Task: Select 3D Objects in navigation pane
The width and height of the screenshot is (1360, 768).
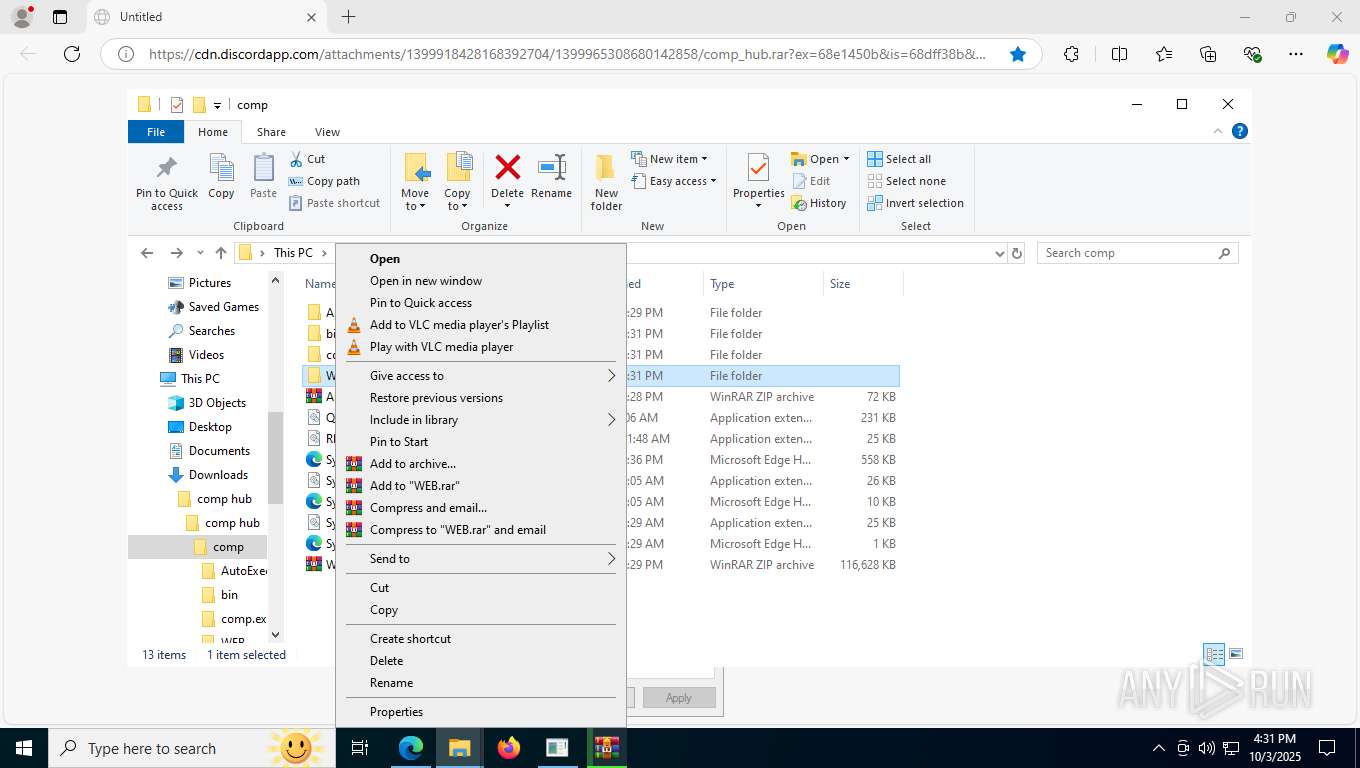Action: pos(217,403)
